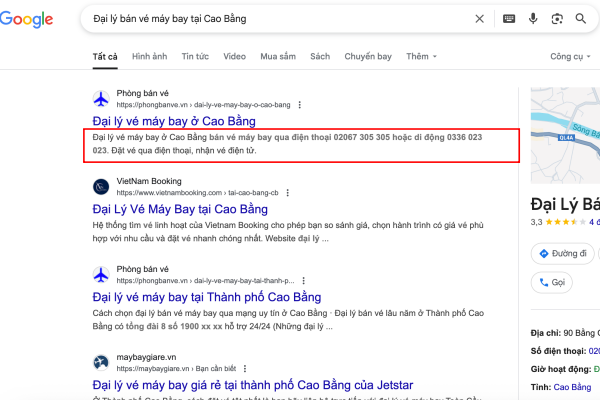This screenshot has width=600, height=400.
Task: Click the magnifying glass search button
Action: tap(582, 19)
